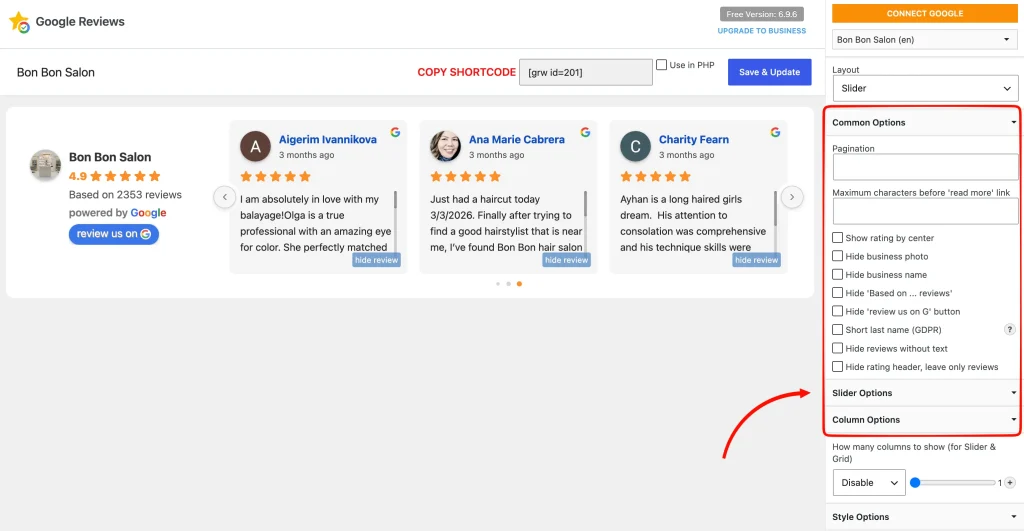Click the COPY SHORTCODE label
This screenshot has width=1024, height=531.
click(466, 72)
